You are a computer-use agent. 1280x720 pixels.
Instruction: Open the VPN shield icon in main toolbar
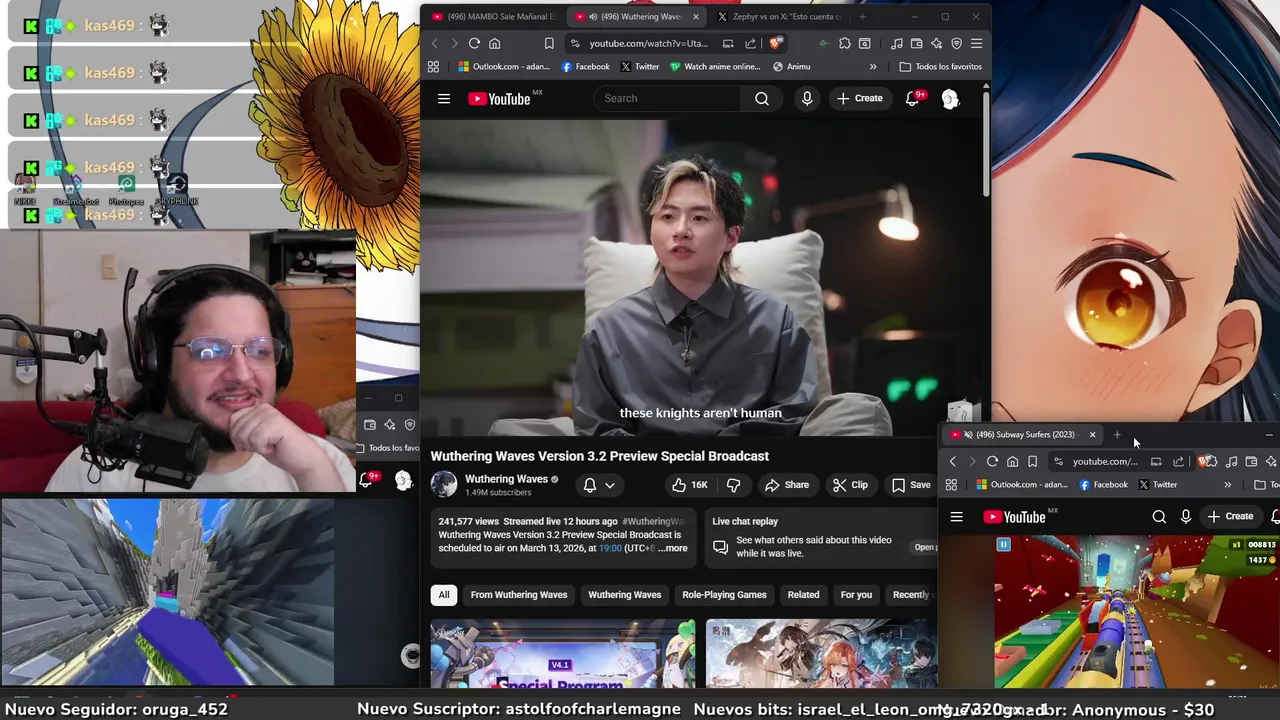coord(957,43)
